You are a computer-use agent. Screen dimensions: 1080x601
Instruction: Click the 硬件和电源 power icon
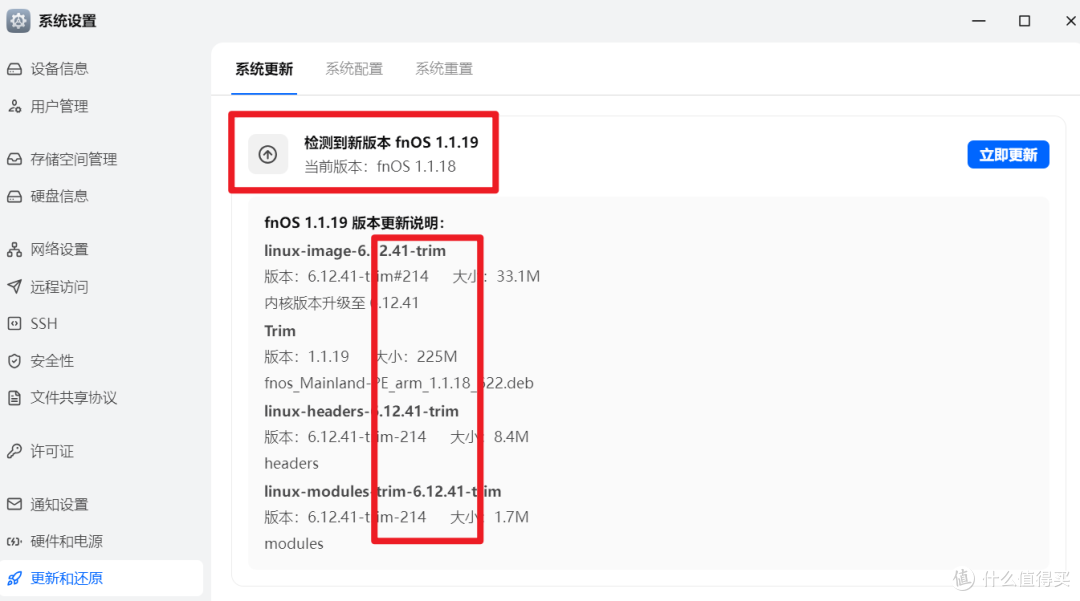click(14, 541)
